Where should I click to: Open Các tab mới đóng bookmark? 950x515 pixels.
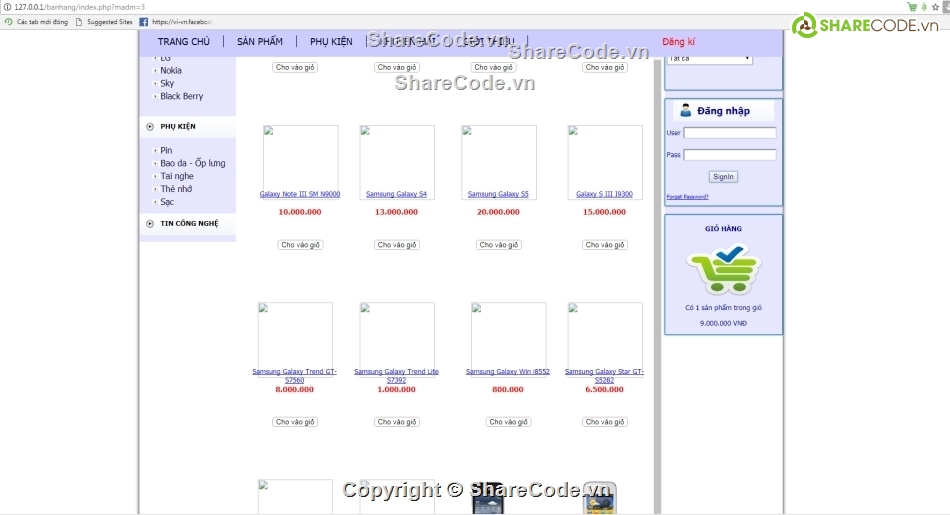click(36, 22)
